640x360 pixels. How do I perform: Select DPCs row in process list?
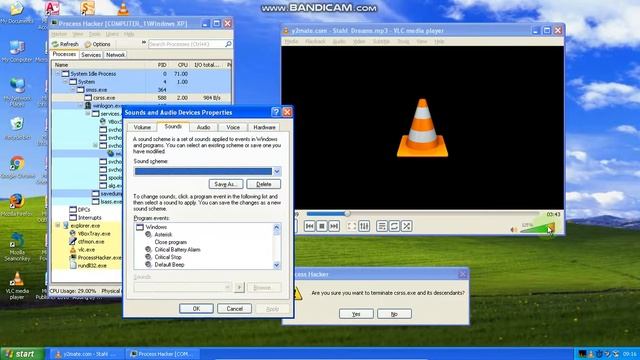pos(87,209)
